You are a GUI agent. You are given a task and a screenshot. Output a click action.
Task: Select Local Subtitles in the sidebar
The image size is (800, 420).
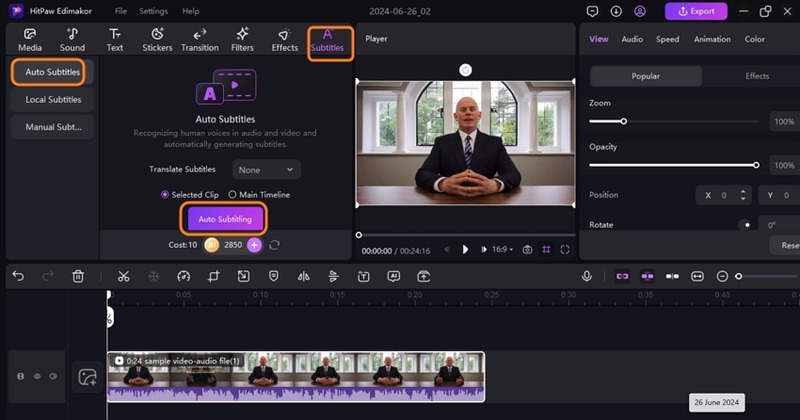click(53, 100)
